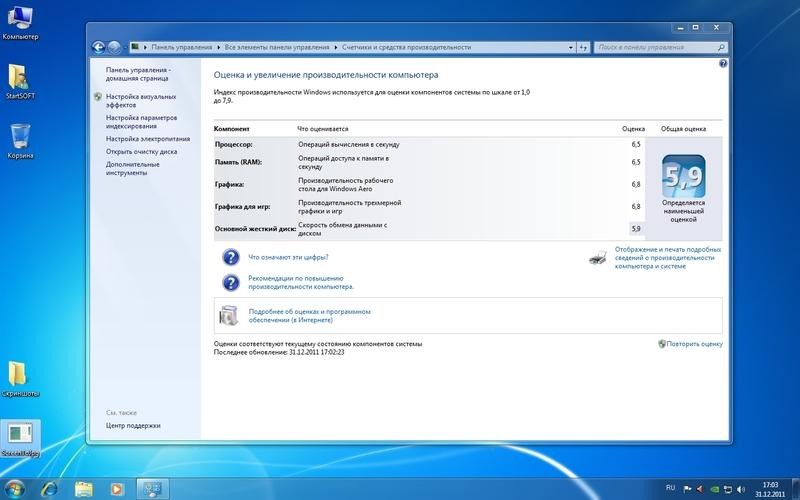Image resolution: width=800 pixels, height=500 pixels.
Task: Select the 'Графика:' row label
Action: [x=229, y=185]
